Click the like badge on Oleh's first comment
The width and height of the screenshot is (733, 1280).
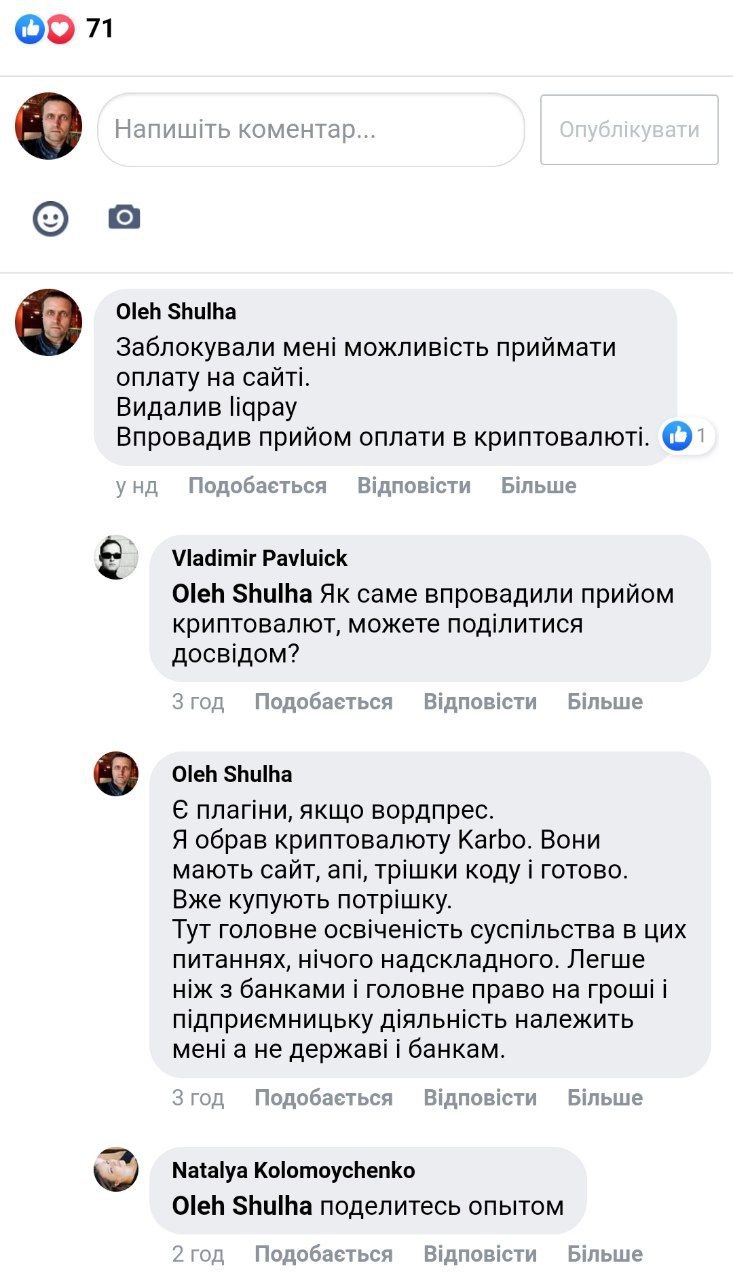tap(678, 435)
